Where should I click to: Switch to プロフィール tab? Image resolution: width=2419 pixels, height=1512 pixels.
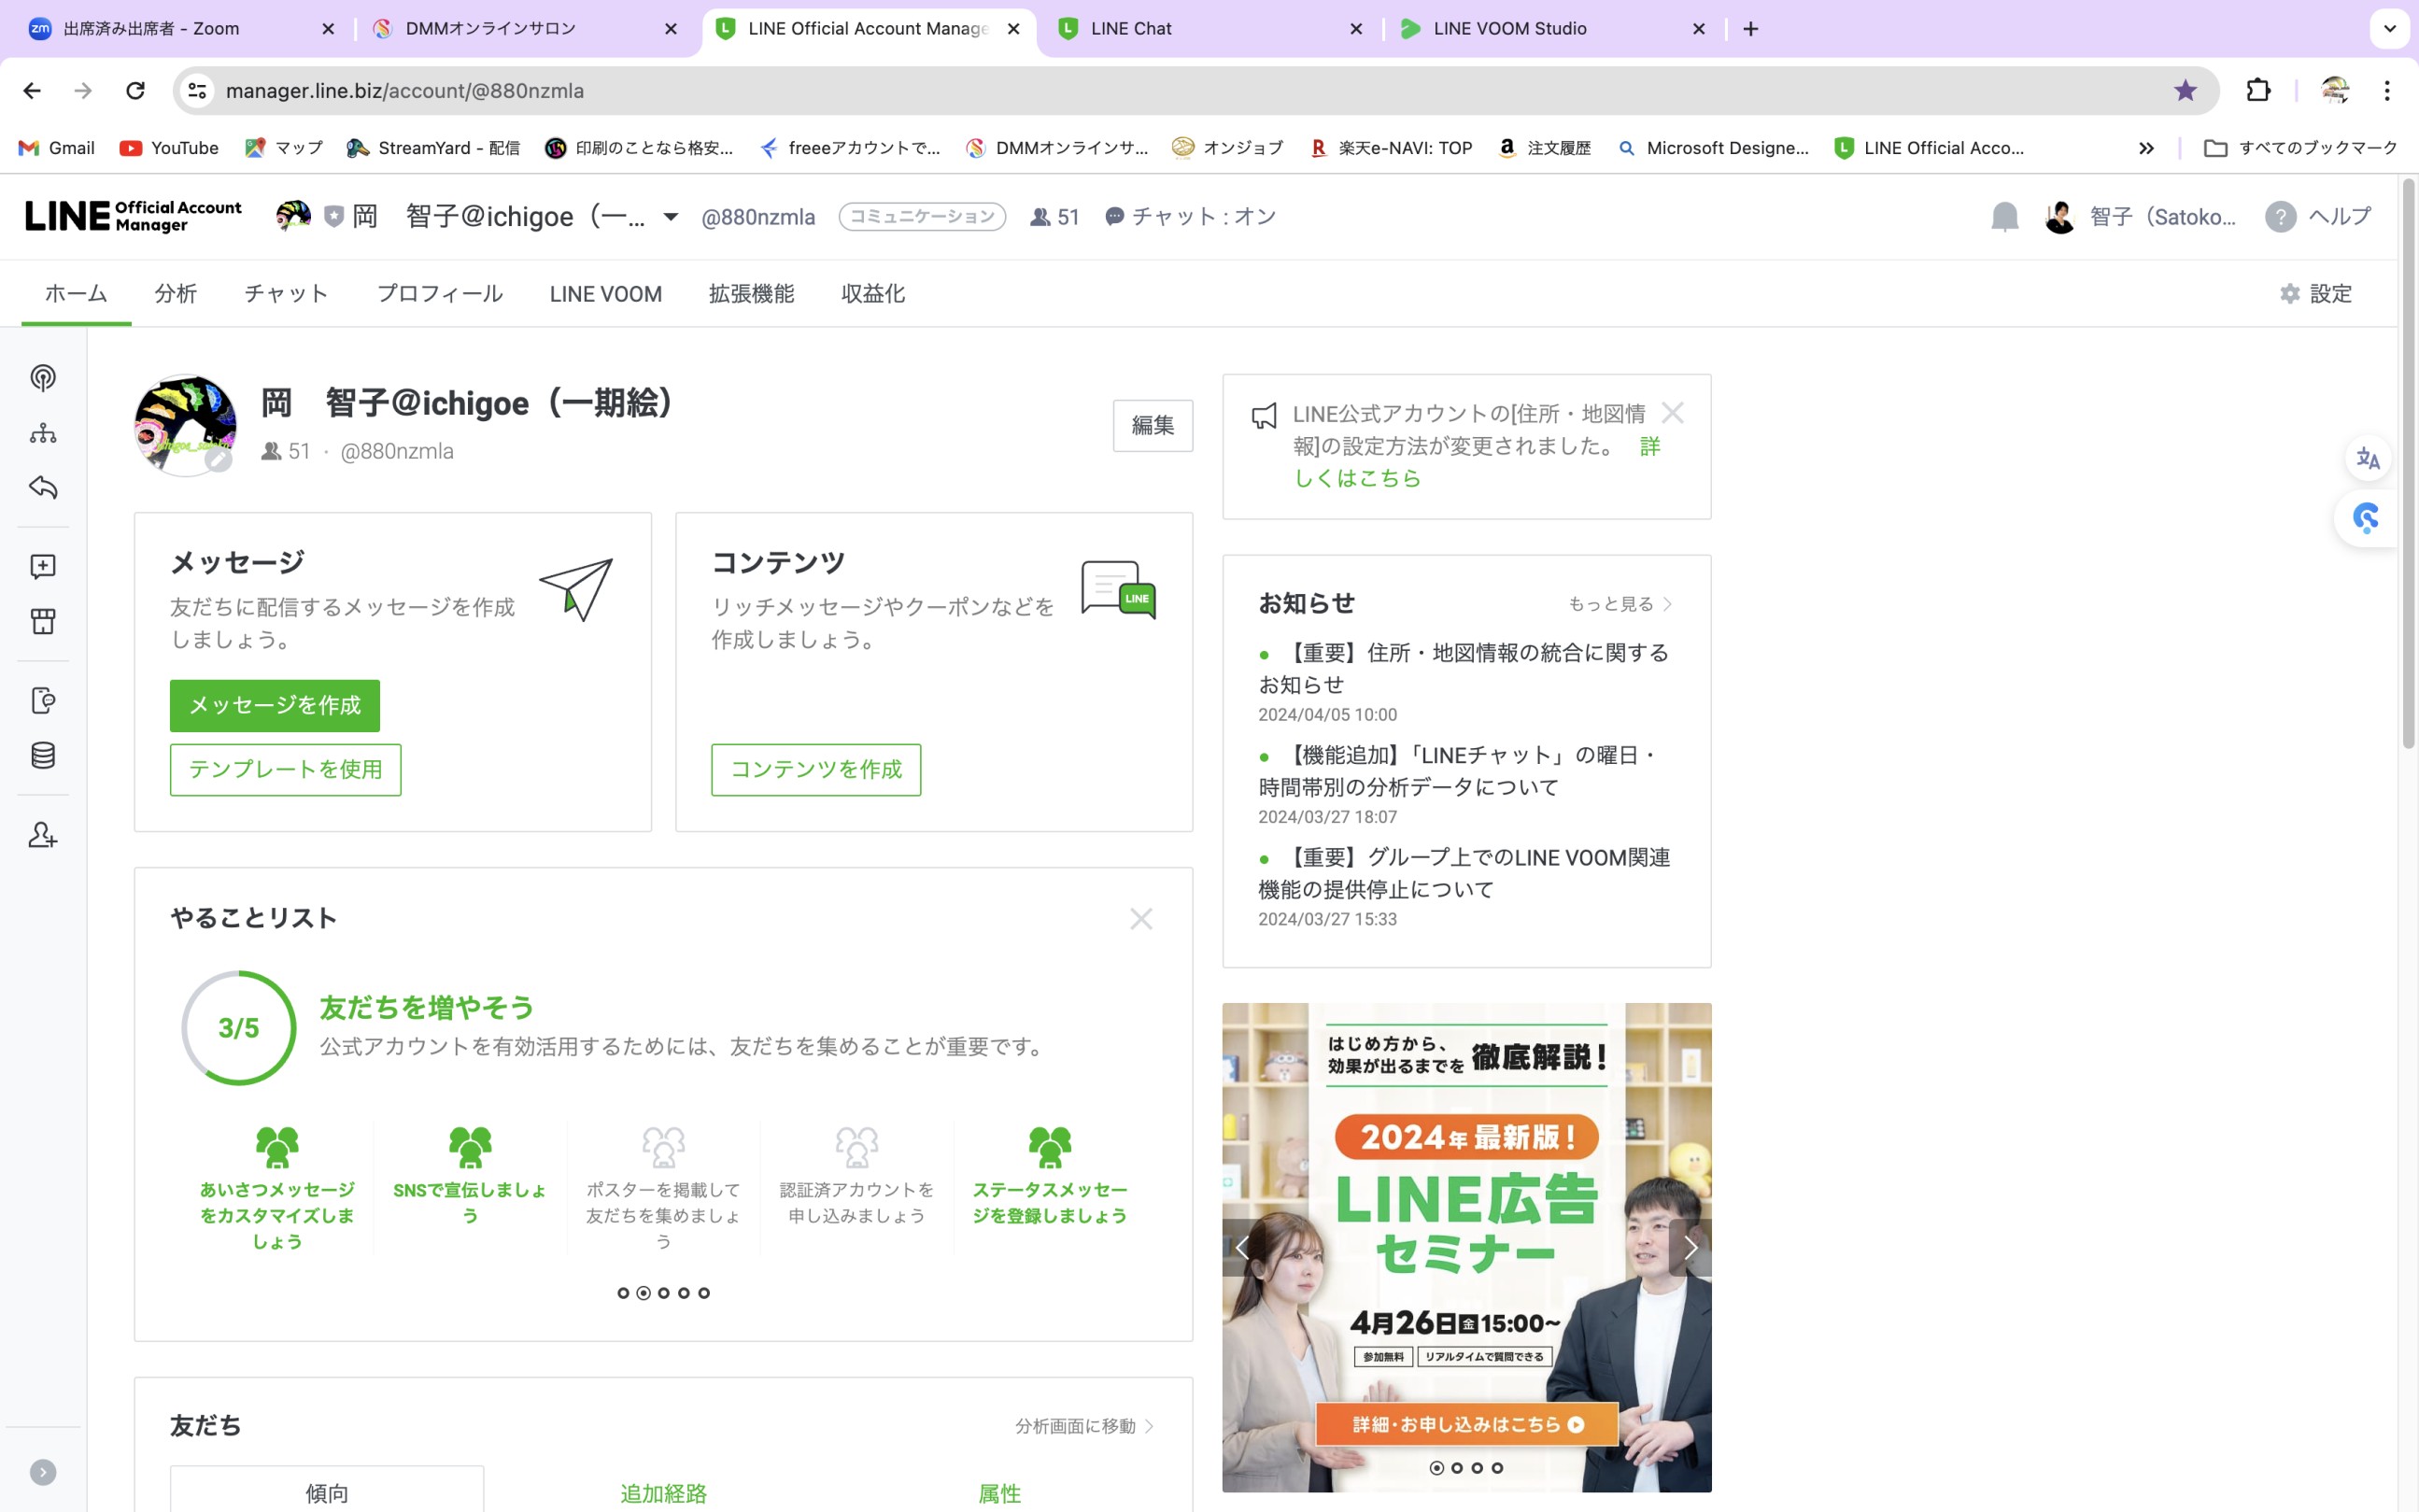440,294
